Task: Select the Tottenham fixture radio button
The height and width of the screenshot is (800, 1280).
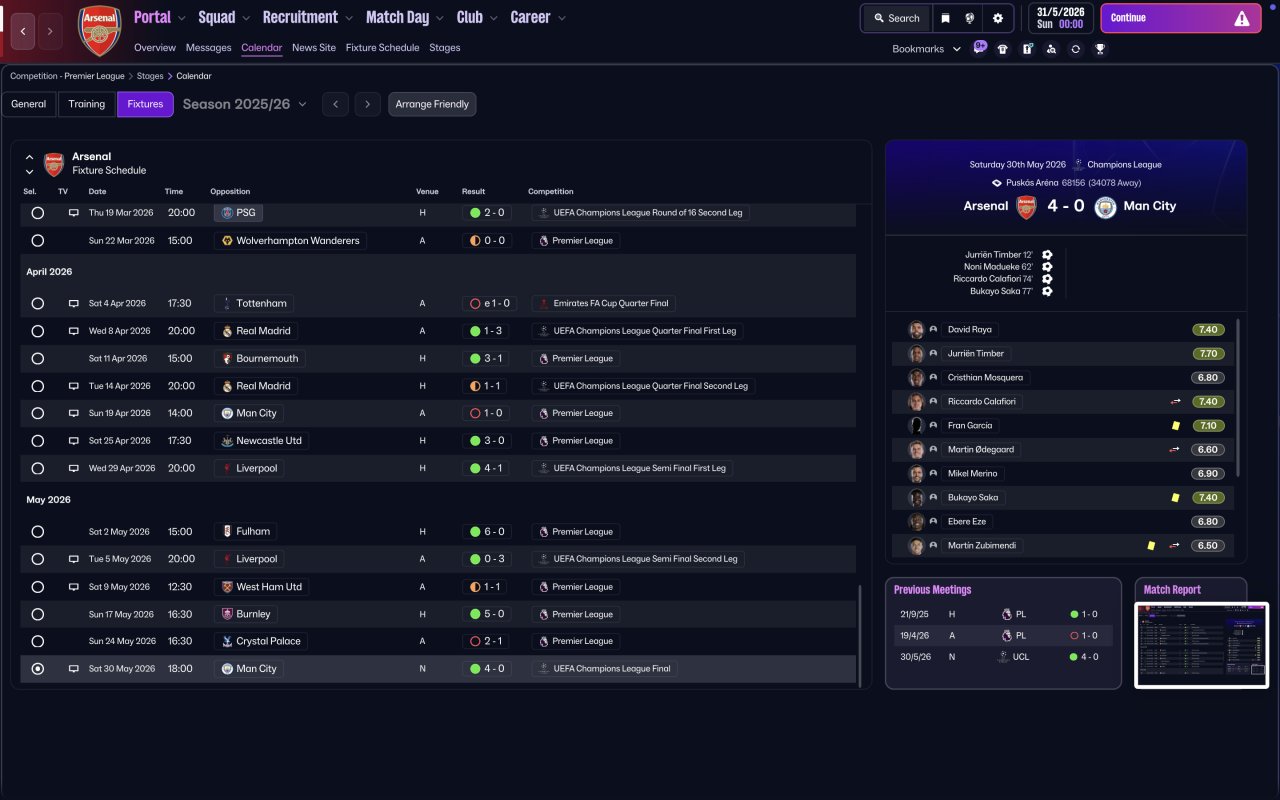Action: point(38,303)
